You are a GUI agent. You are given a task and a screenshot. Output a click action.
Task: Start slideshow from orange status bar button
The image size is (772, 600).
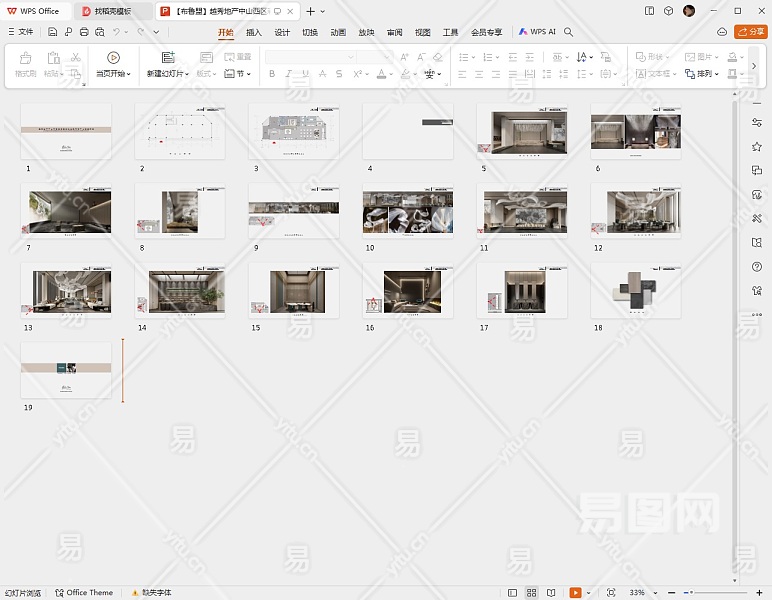coord(575,593)
